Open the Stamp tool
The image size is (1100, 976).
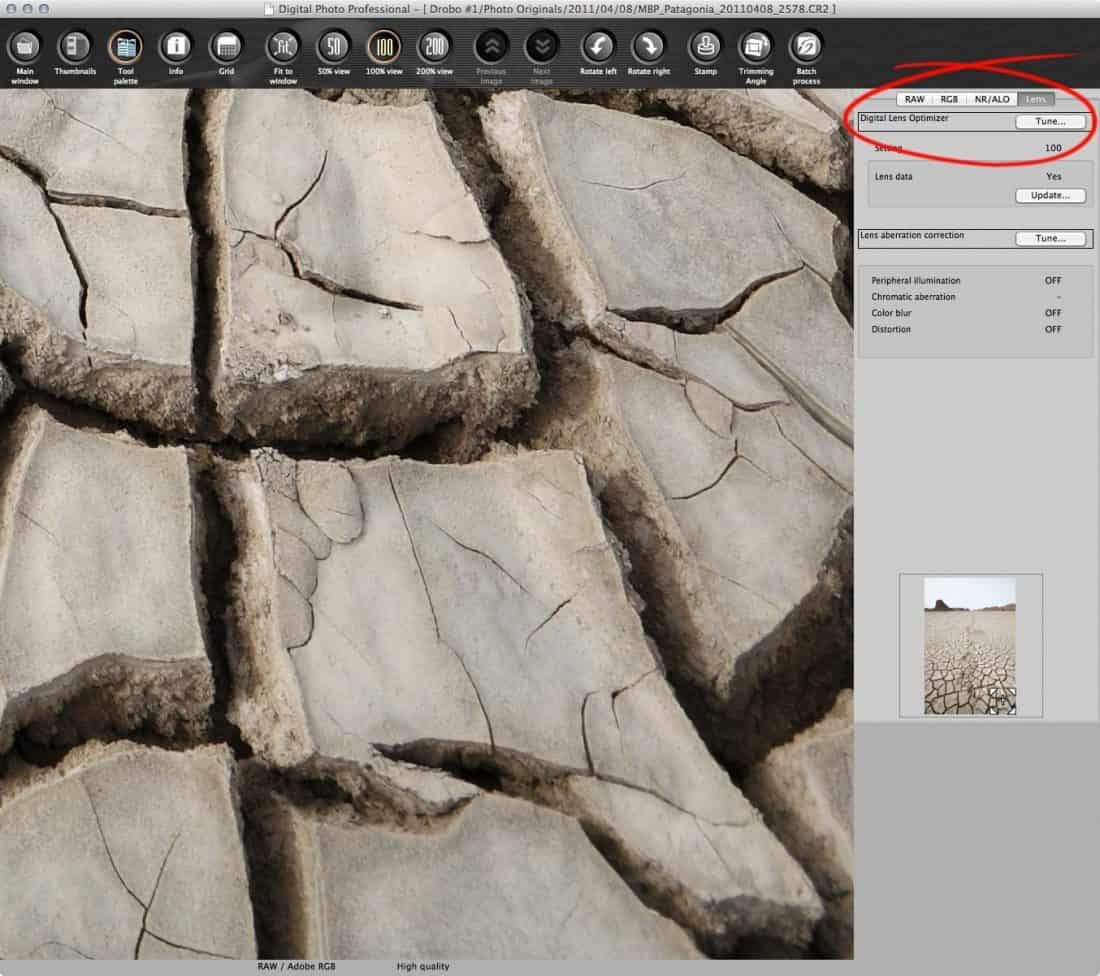click(x=706, y=47)
